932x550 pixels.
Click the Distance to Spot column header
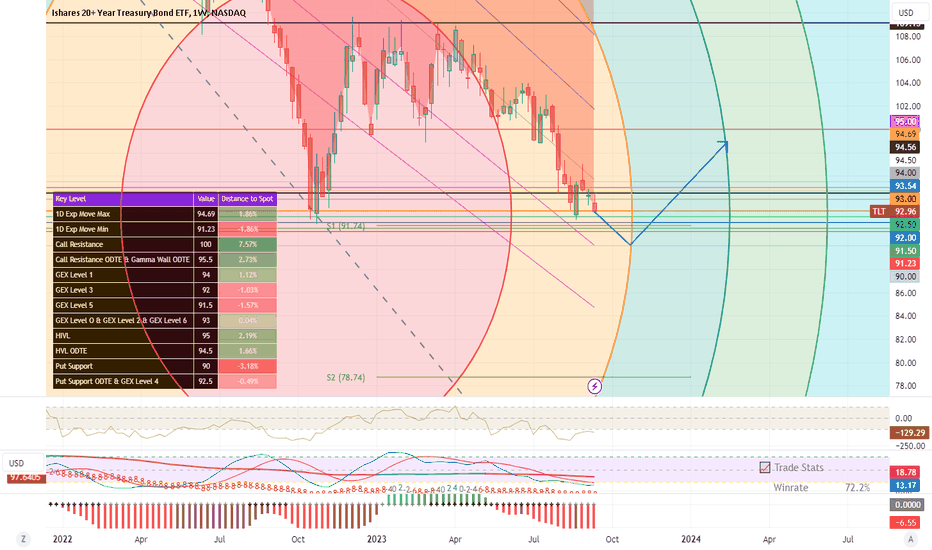[247, 199]
